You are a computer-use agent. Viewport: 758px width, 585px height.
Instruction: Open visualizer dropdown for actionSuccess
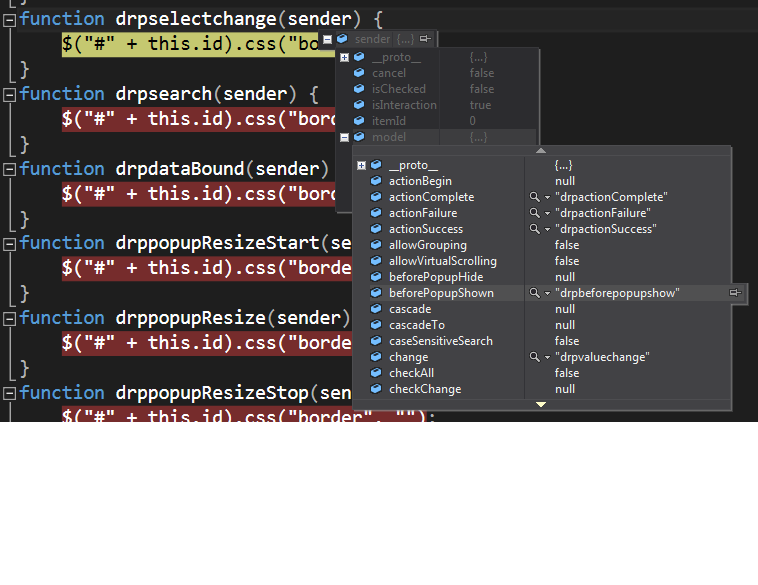coord(547,229)
